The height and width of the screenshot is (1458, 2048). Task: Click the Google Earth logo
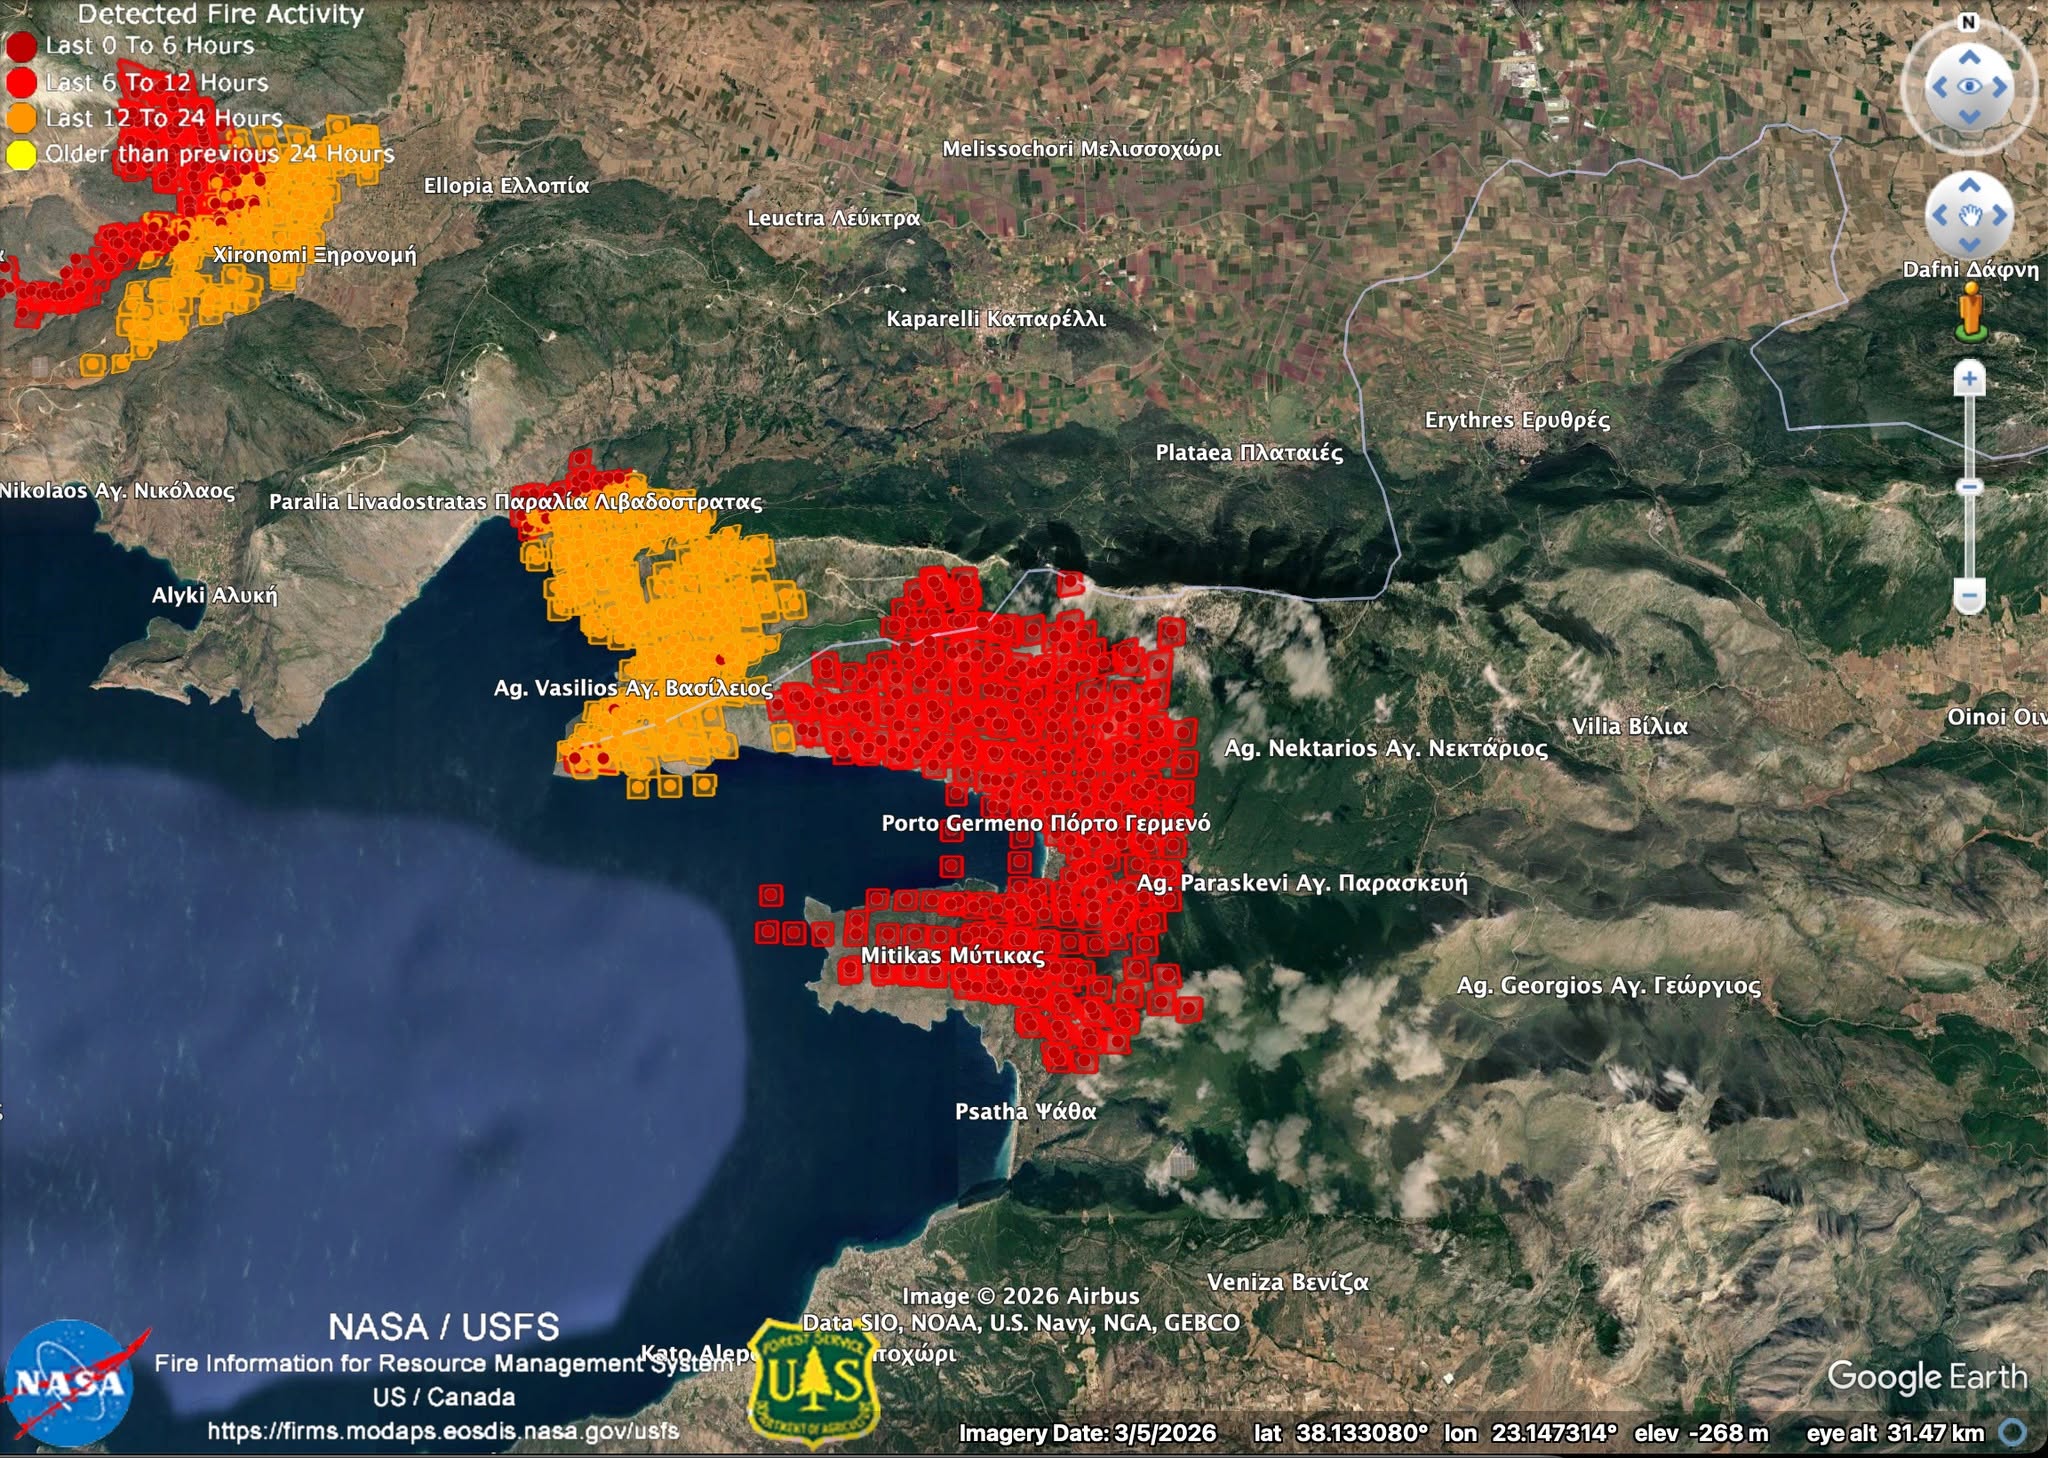[x=1927, y=1377]
